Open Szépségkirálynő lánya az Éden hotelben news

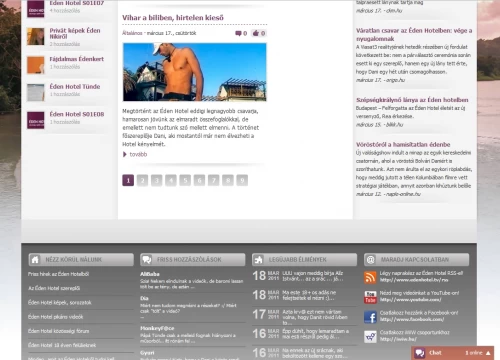412,100
